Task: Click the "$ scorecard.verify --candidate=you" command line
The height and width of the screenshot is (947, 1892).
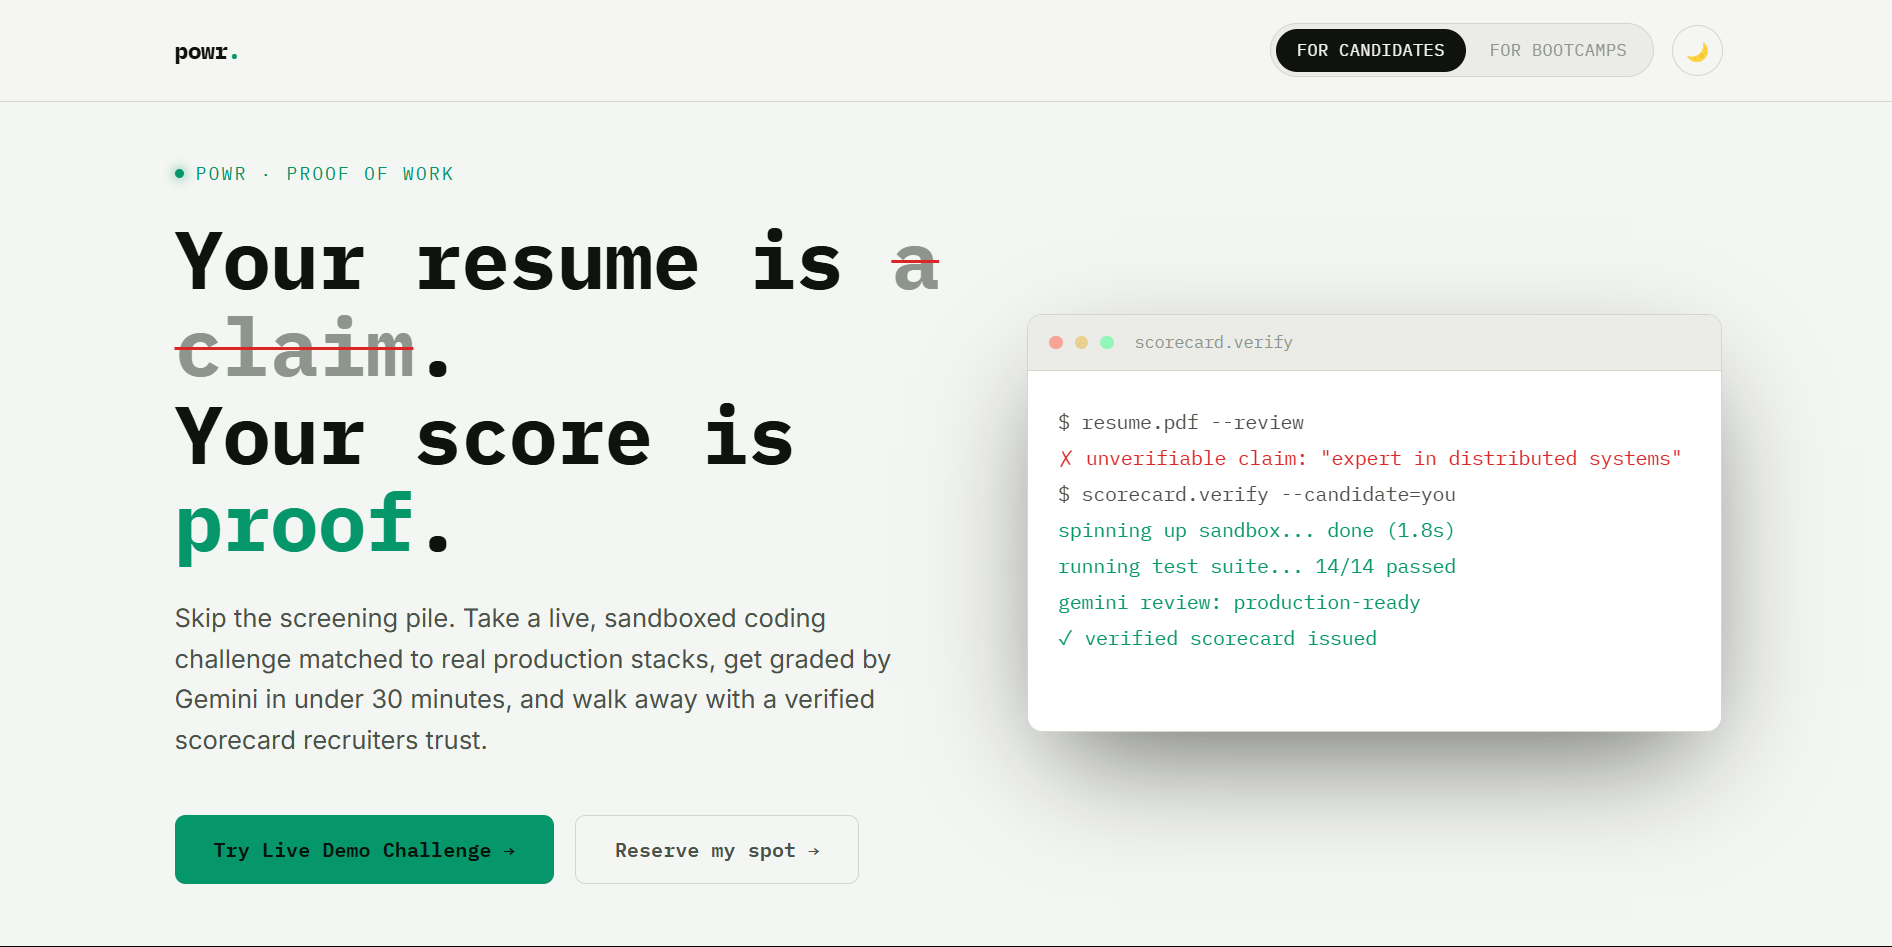Action: [x=1257, y=495]
